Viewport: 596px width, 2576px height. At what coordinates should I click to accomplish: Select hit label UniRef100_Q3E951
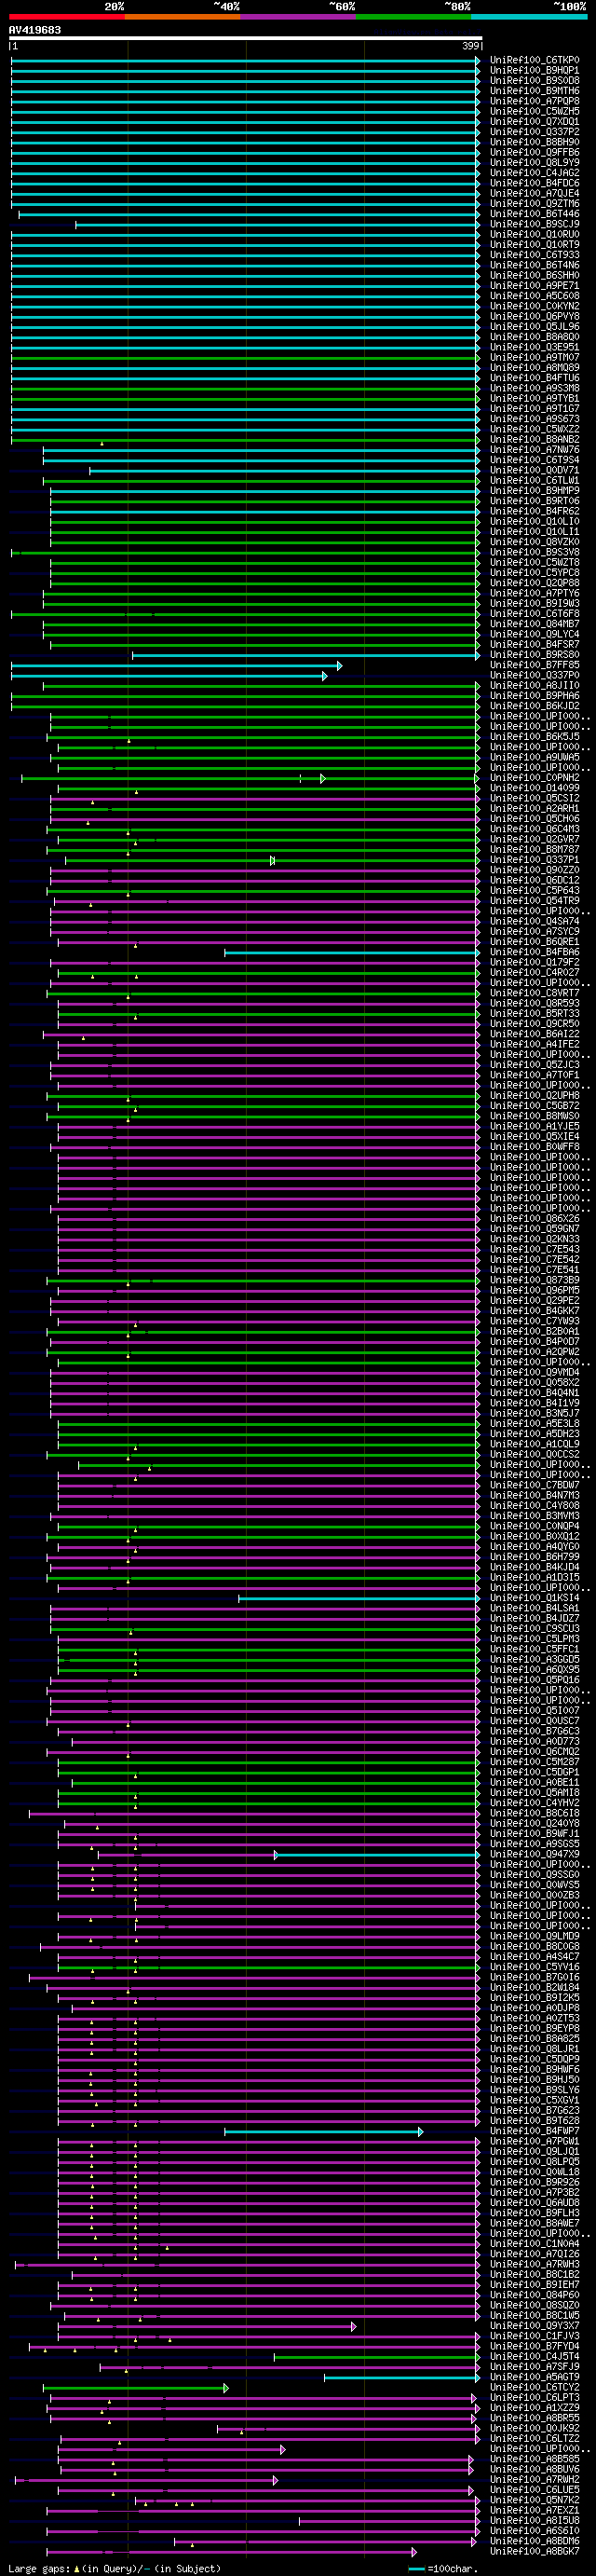tap(534, 347)
